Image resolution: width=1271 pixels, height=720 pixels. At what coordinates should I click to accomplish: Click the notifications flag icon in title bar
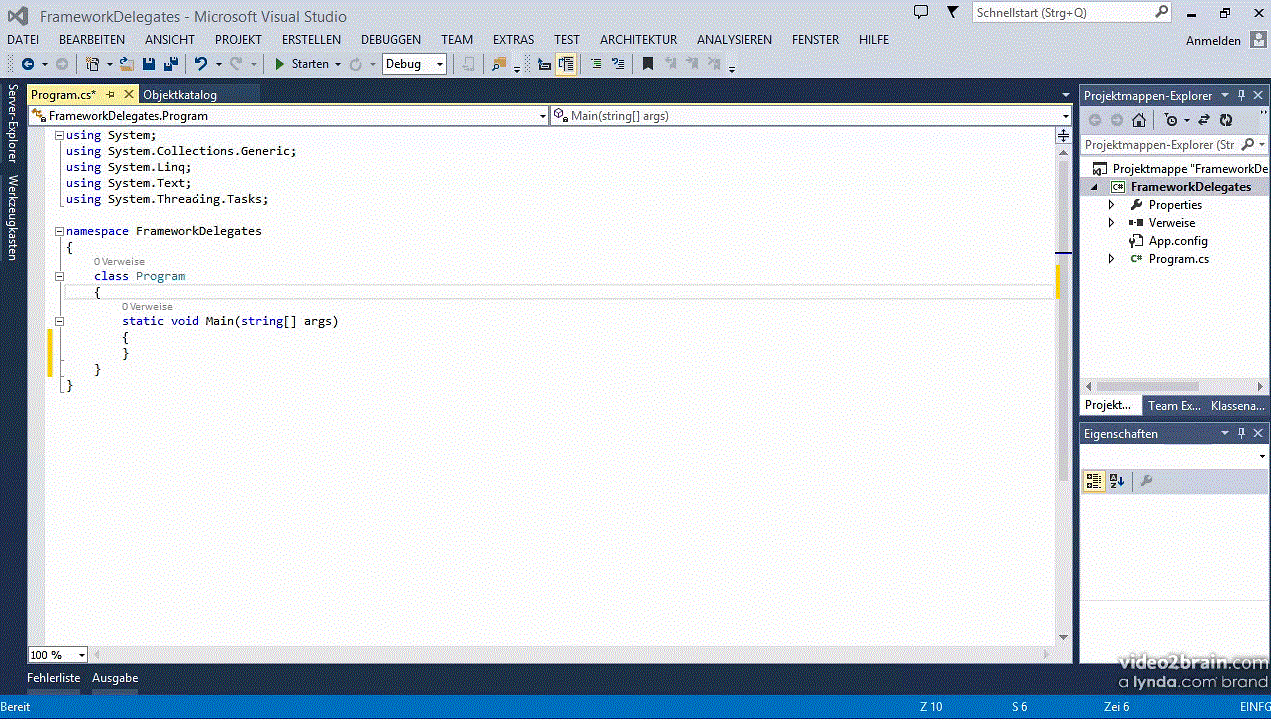click(x=953, y=12)
